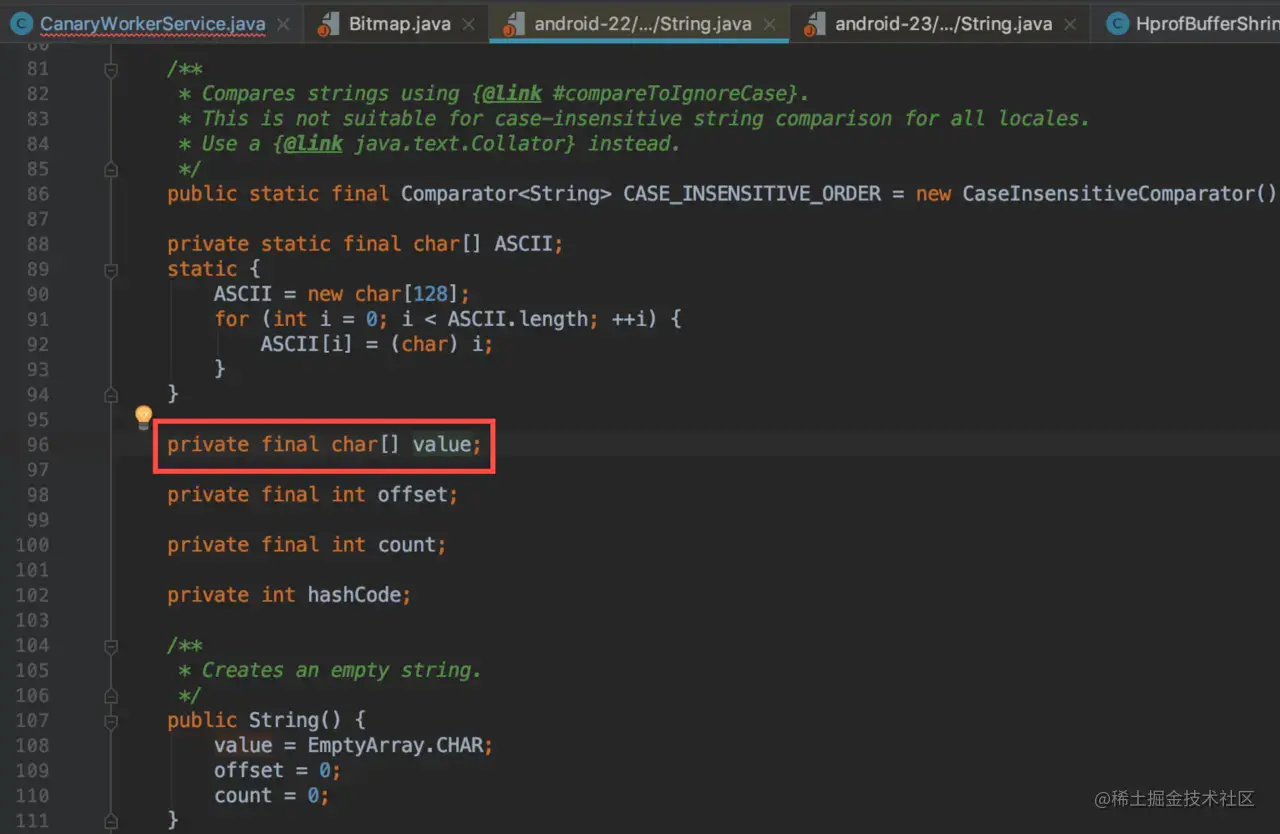Collapse the Javadoc comment starting at line 81

[x=111, y=69]
